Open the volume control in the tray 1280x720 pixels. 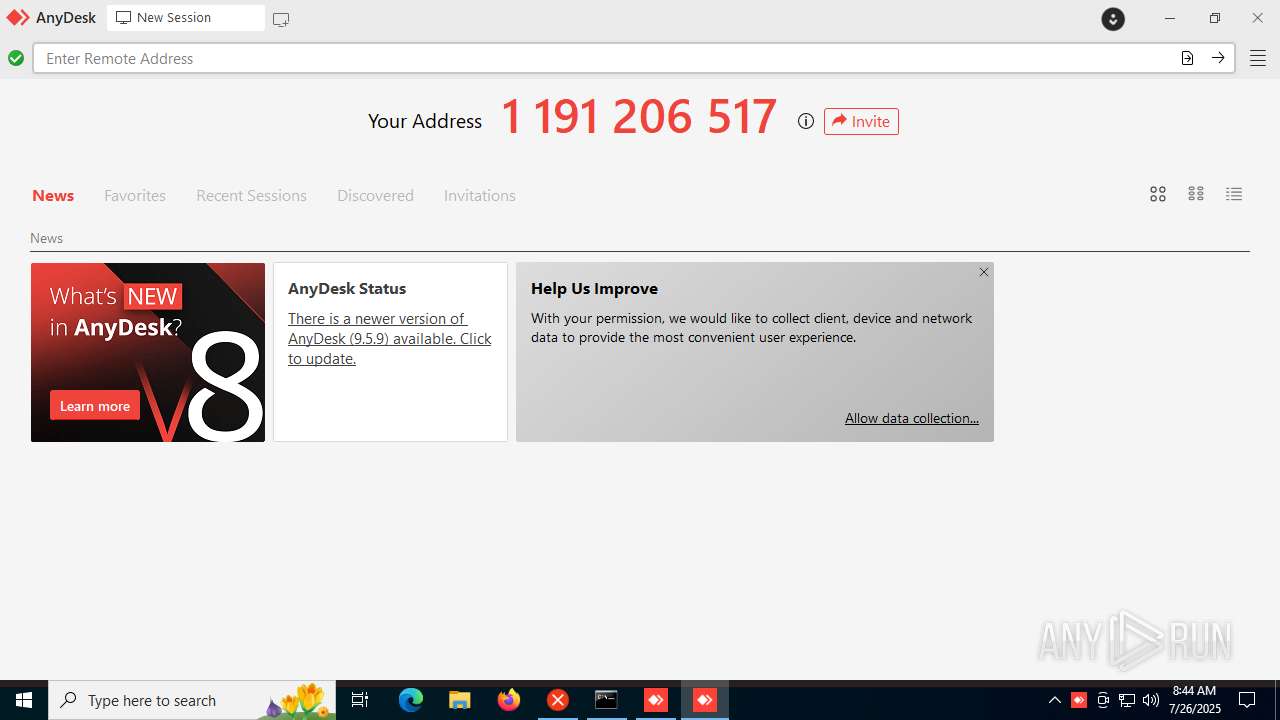click(x=1151, y=700)
